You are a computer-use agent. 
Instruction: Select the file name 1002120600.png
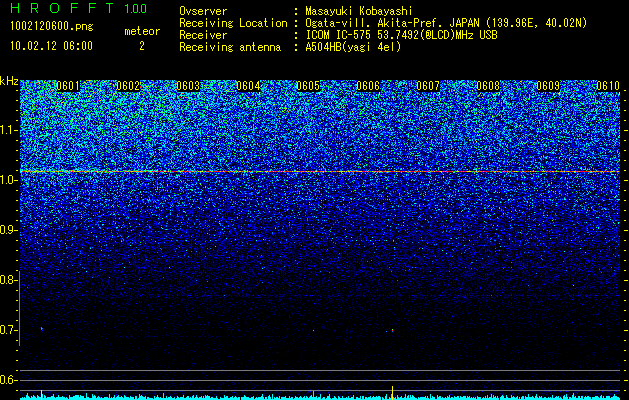[52, 26]
